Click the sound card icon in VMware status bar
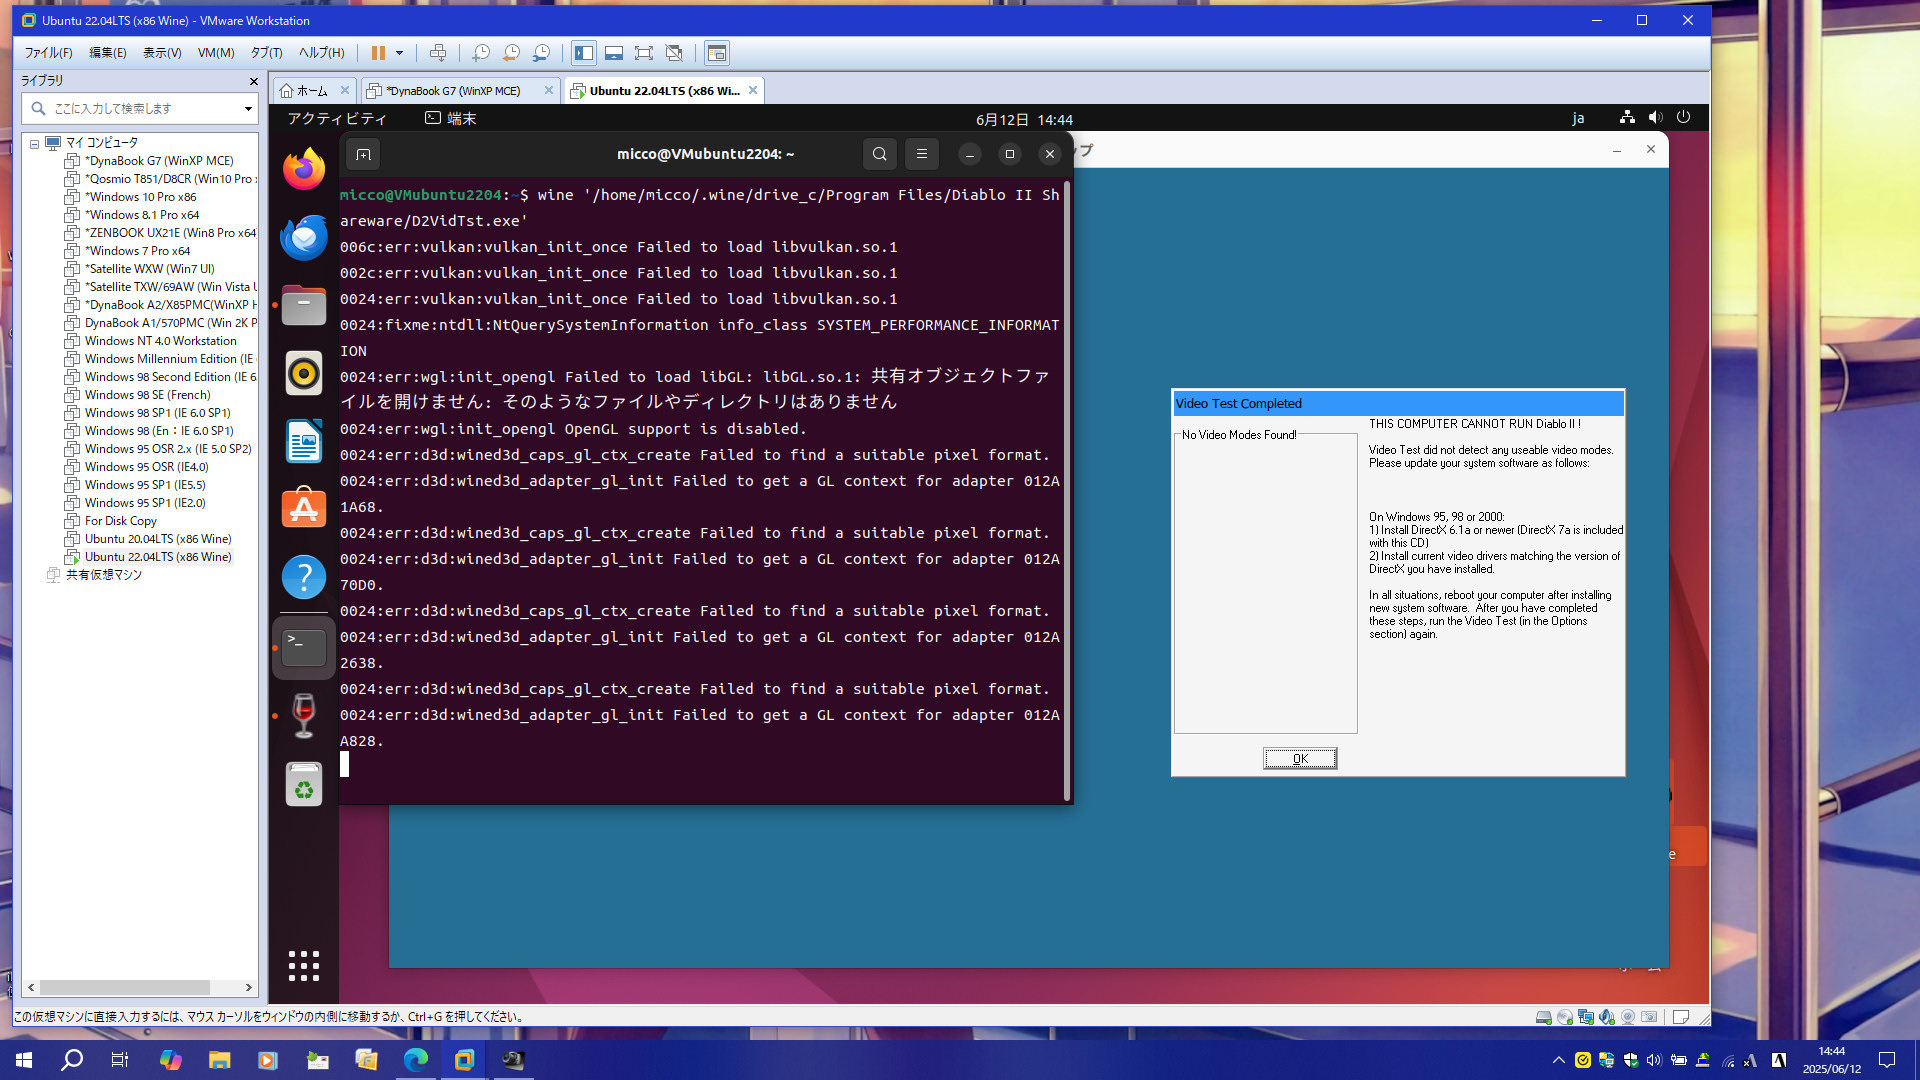The height and width of the screenshot is (1080, 1920). pyautogui.click(x=1607, y=1017)
